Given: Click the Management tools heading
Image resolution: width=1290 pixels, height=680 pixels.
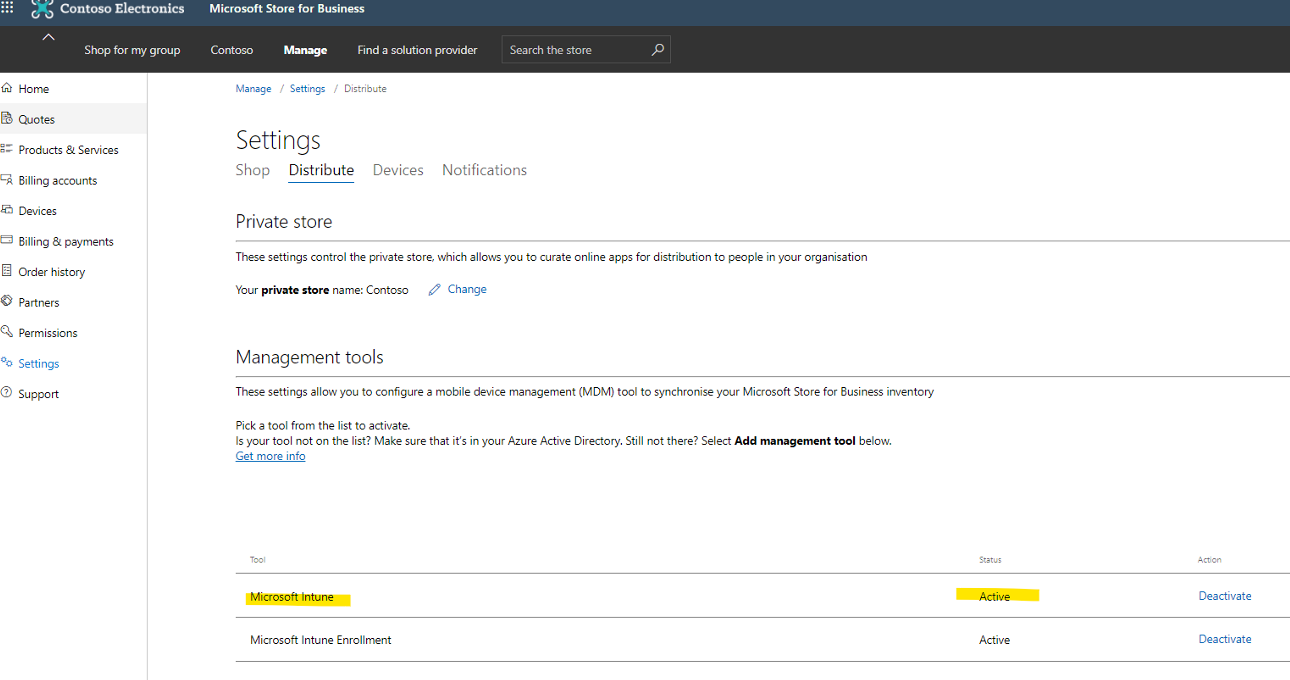Looking at the screenshot, I should [x=310, y=357].
